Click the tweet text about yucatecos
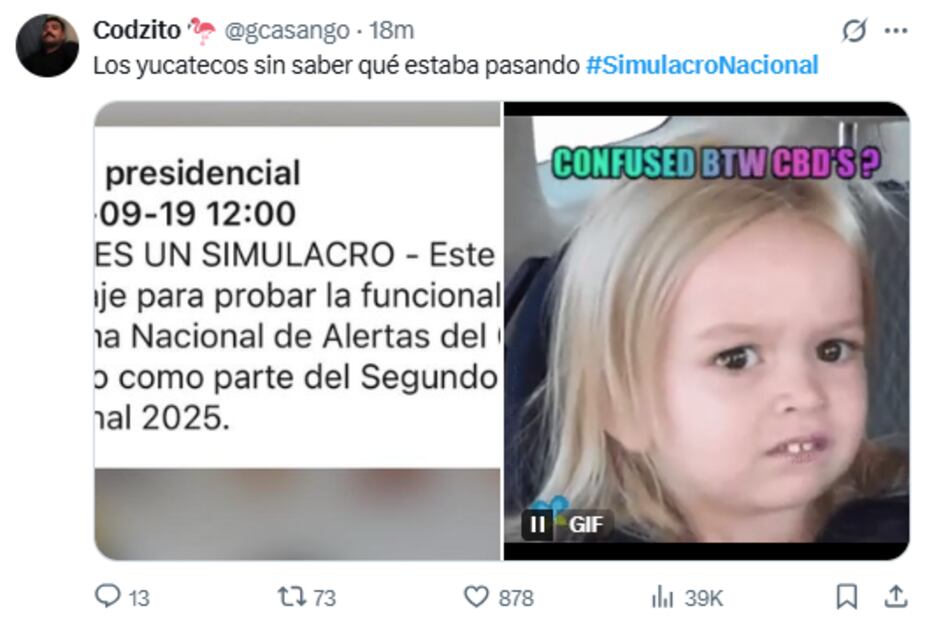This screenshot has width=934, height=620. (x=336, y=65)
